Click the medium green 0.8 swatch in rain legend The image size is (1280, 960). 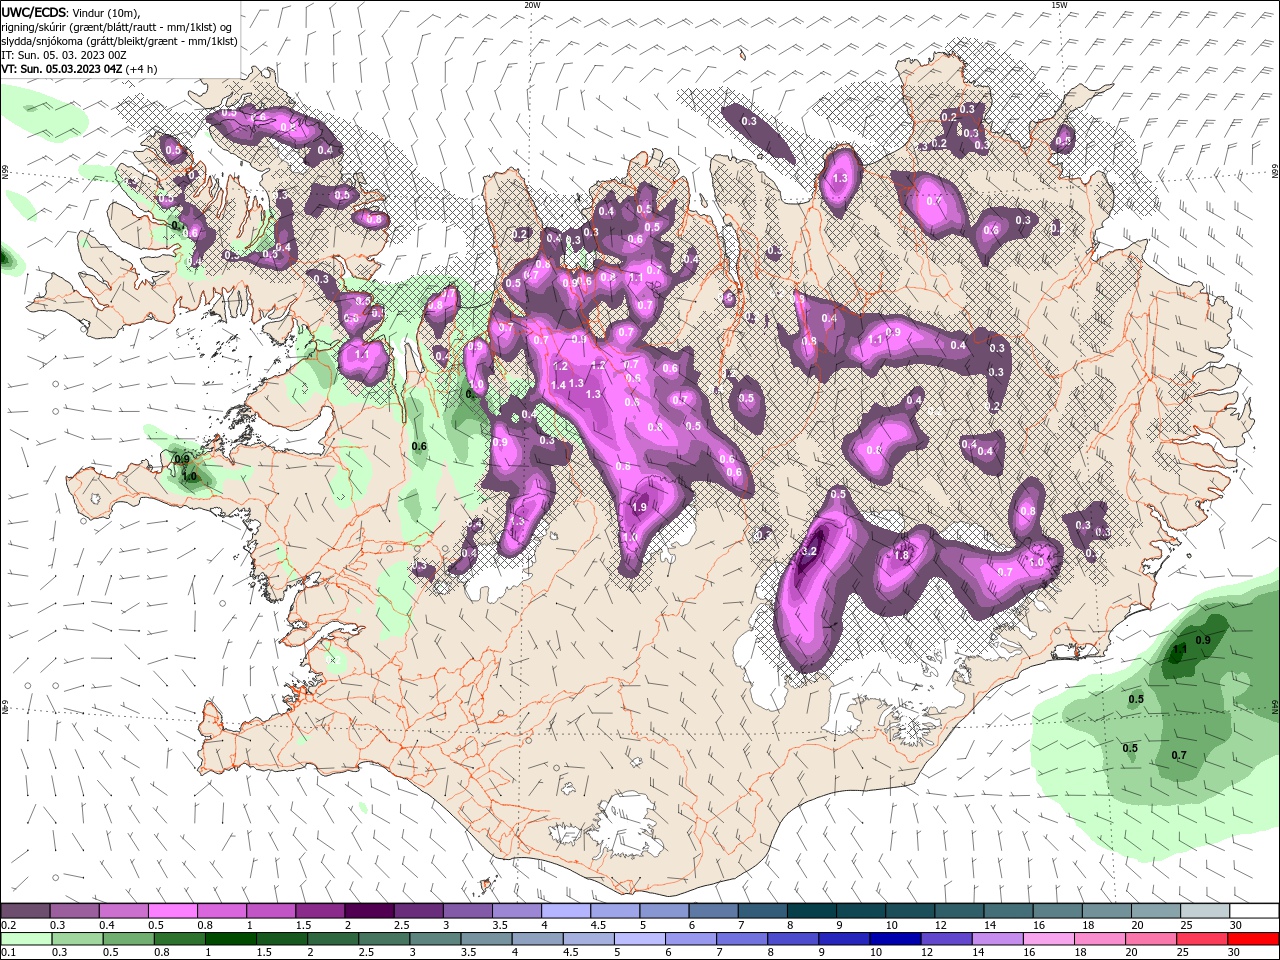coord(179,939)
